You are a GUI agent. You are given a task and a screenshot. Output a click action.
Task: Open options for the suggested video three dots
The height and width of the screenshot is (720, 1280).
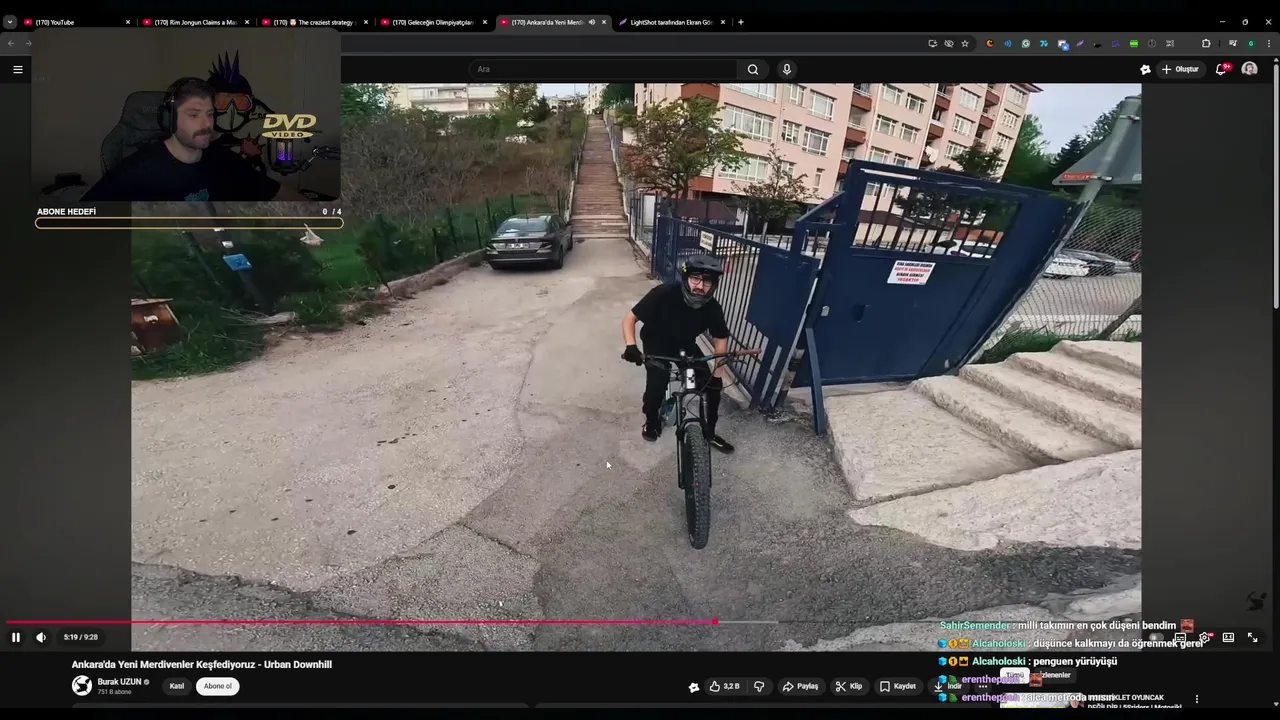(1196, 699)
